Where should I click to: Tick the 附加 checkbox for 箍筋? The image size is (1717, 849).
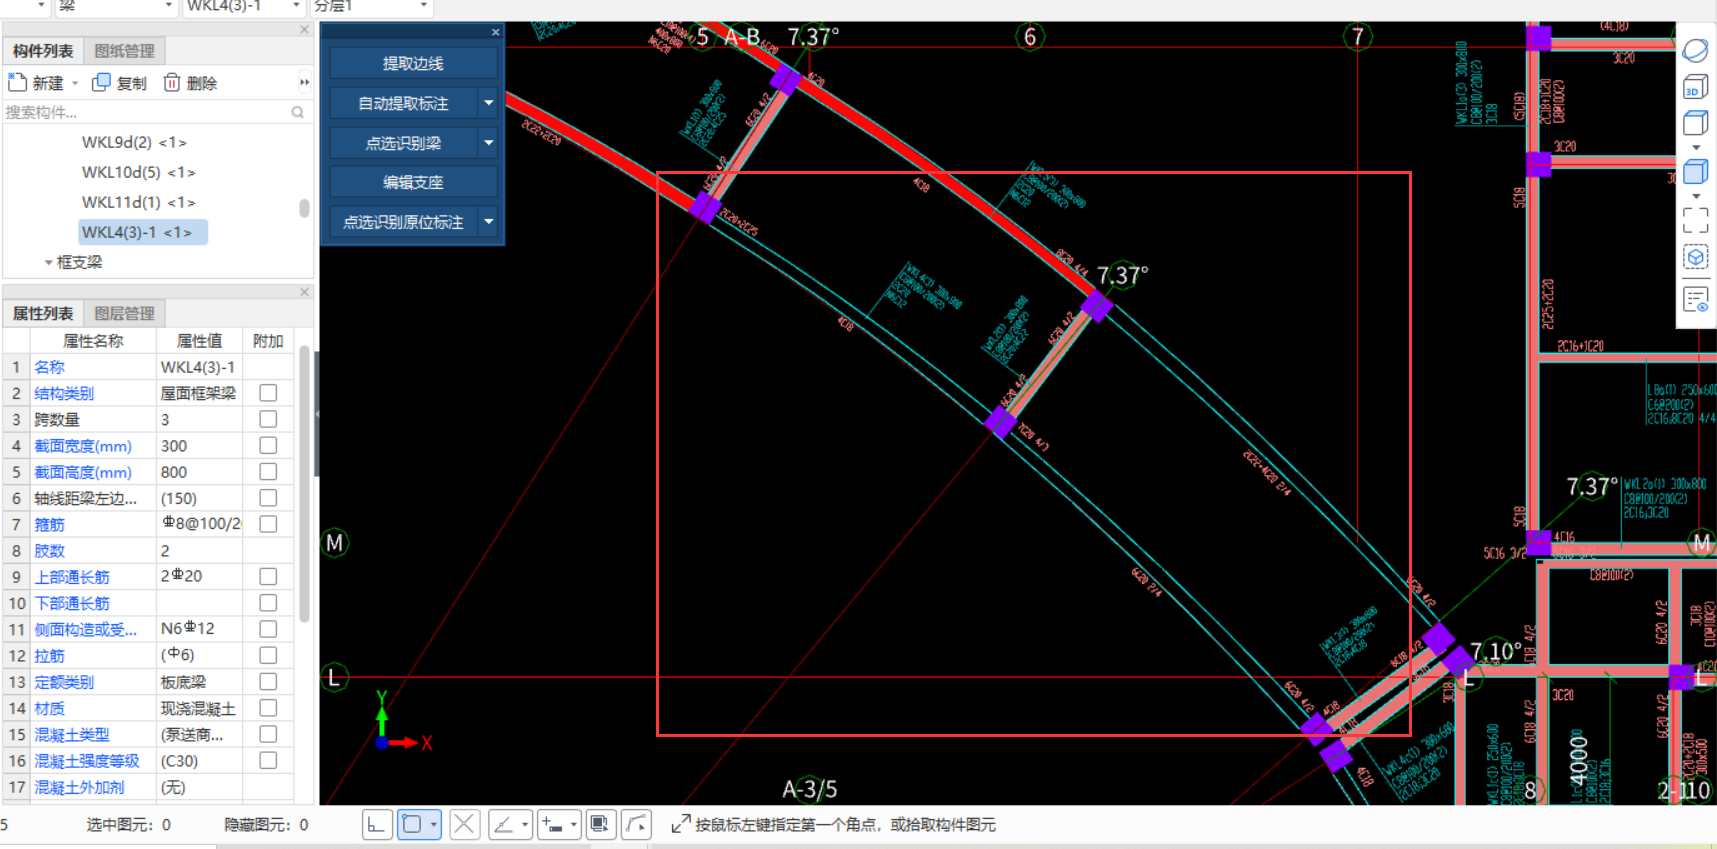pyautogui.click(x=268, y=524)
